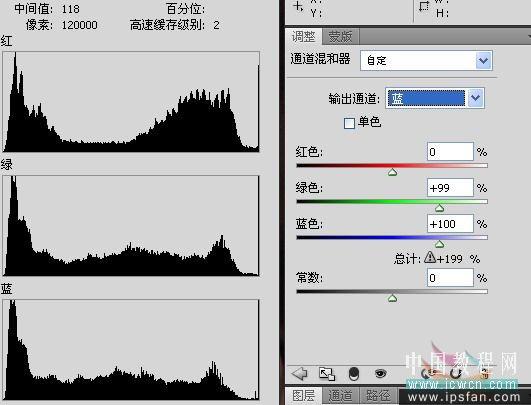Clip adjustment to layer icon
This screenshot has width=531, height=405.
354,374
